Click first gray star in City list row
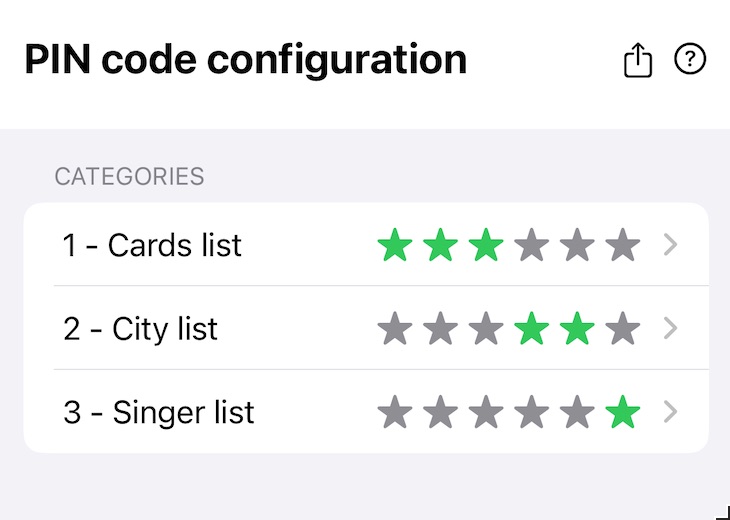The height and width of the screenshot is (520, 730). (395, 328)
